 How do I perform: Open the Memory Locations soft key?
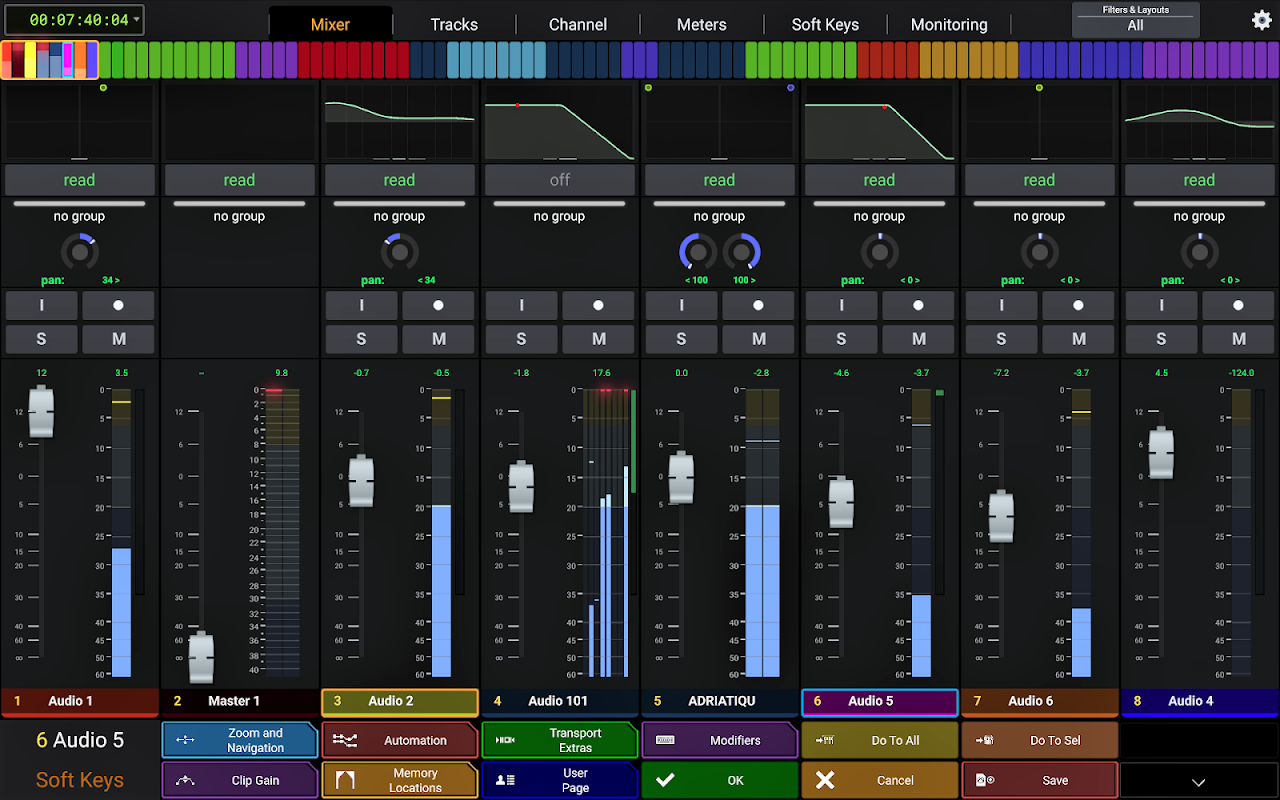pyautogui.click(x=399, y=781)
